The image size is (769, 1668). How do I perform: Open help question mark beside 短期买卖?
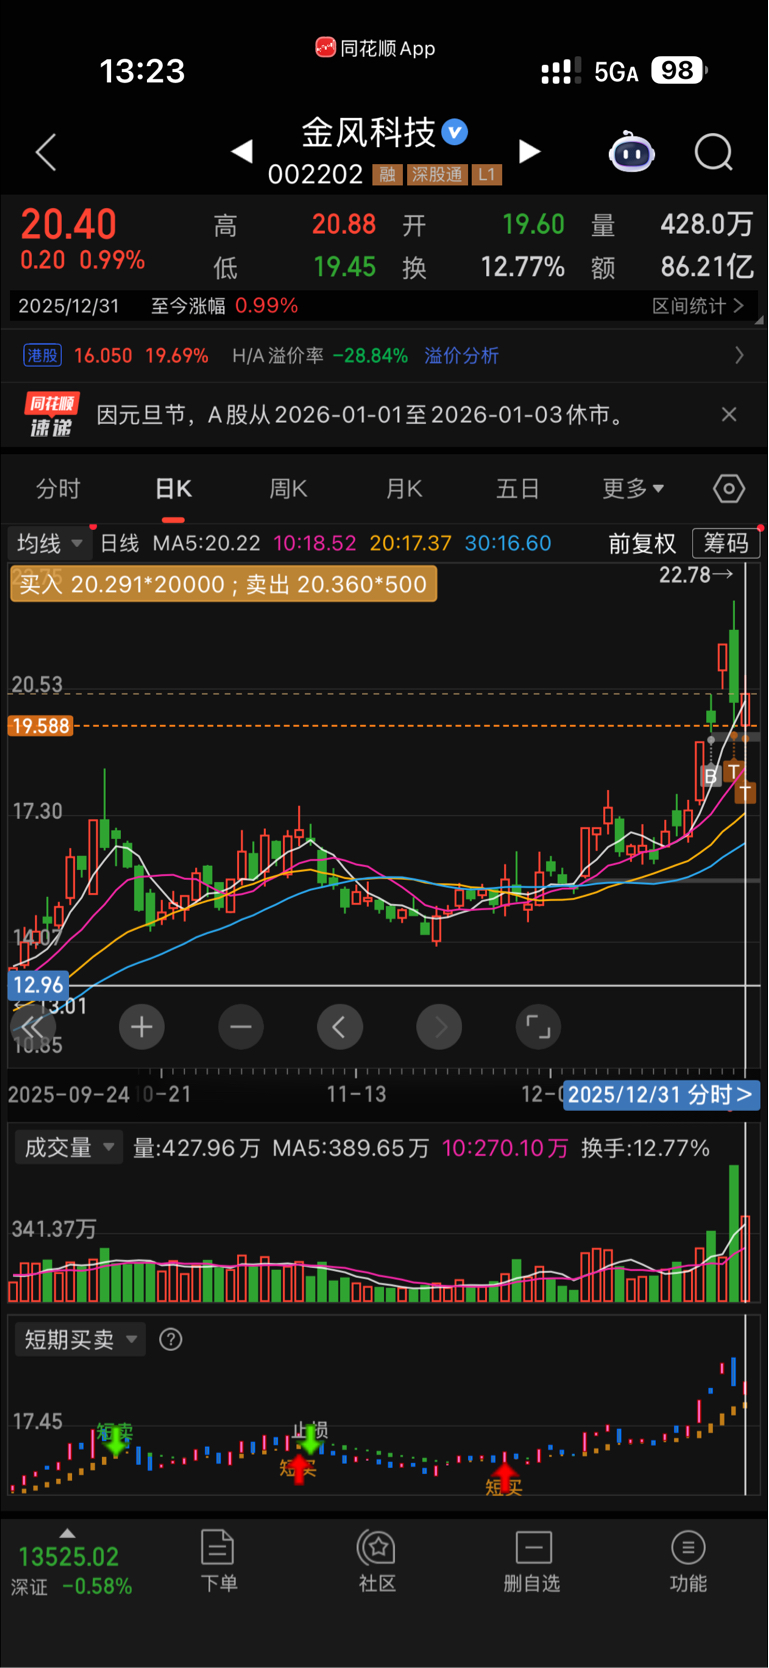point(171,1339)
